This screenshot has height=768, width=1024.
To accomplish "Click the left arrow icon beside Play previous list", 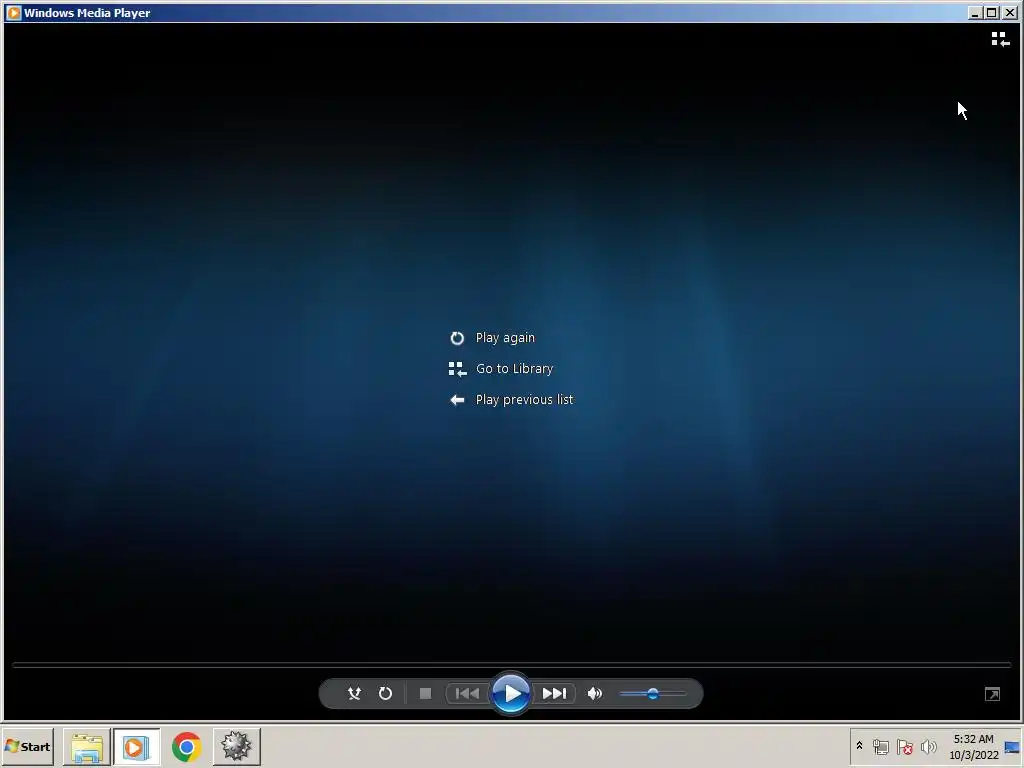I will 457,400.
